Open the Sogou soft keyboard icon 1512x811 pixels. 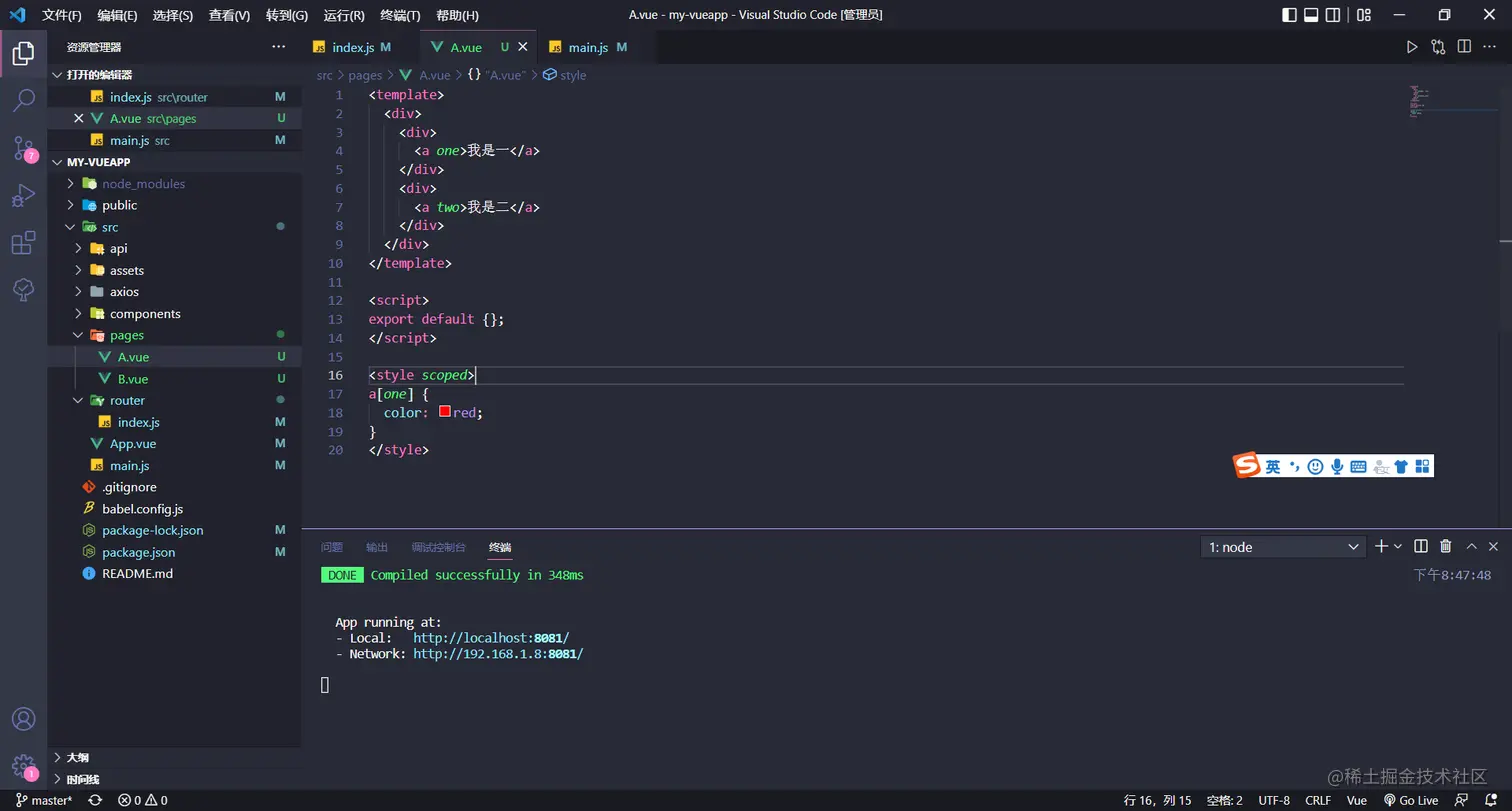(x=1358, y=466)
